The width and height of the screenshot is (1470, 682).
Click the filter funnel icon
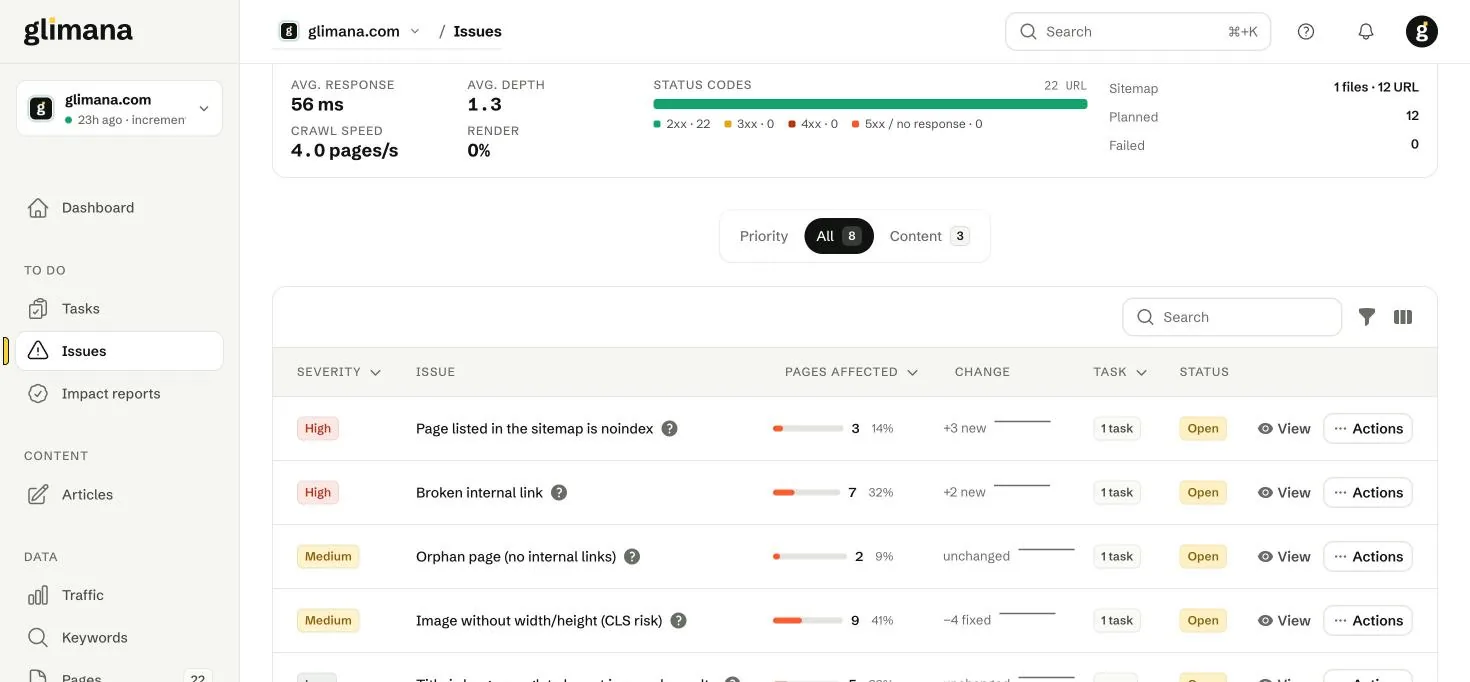tap(1367, 317)
